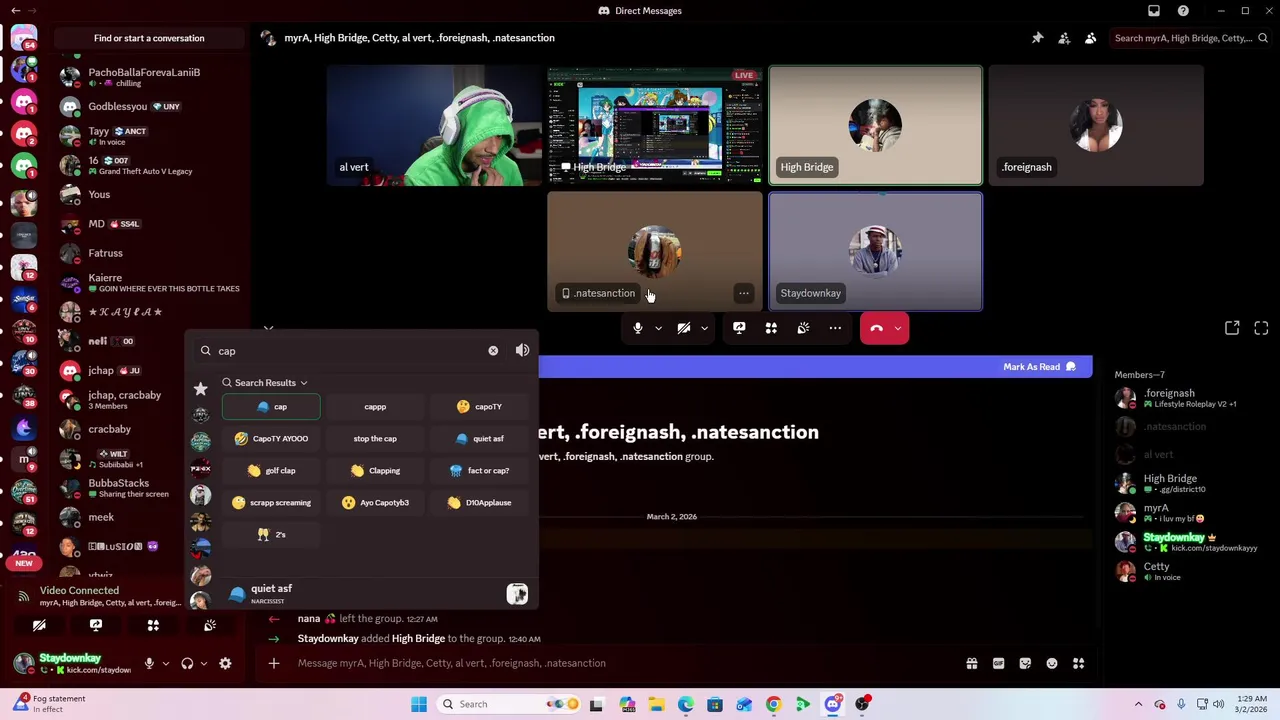Open .natesanction tile options ellipsis
Image resolution: width=1280 pixels, height=720 pixels.
[743, 293]
